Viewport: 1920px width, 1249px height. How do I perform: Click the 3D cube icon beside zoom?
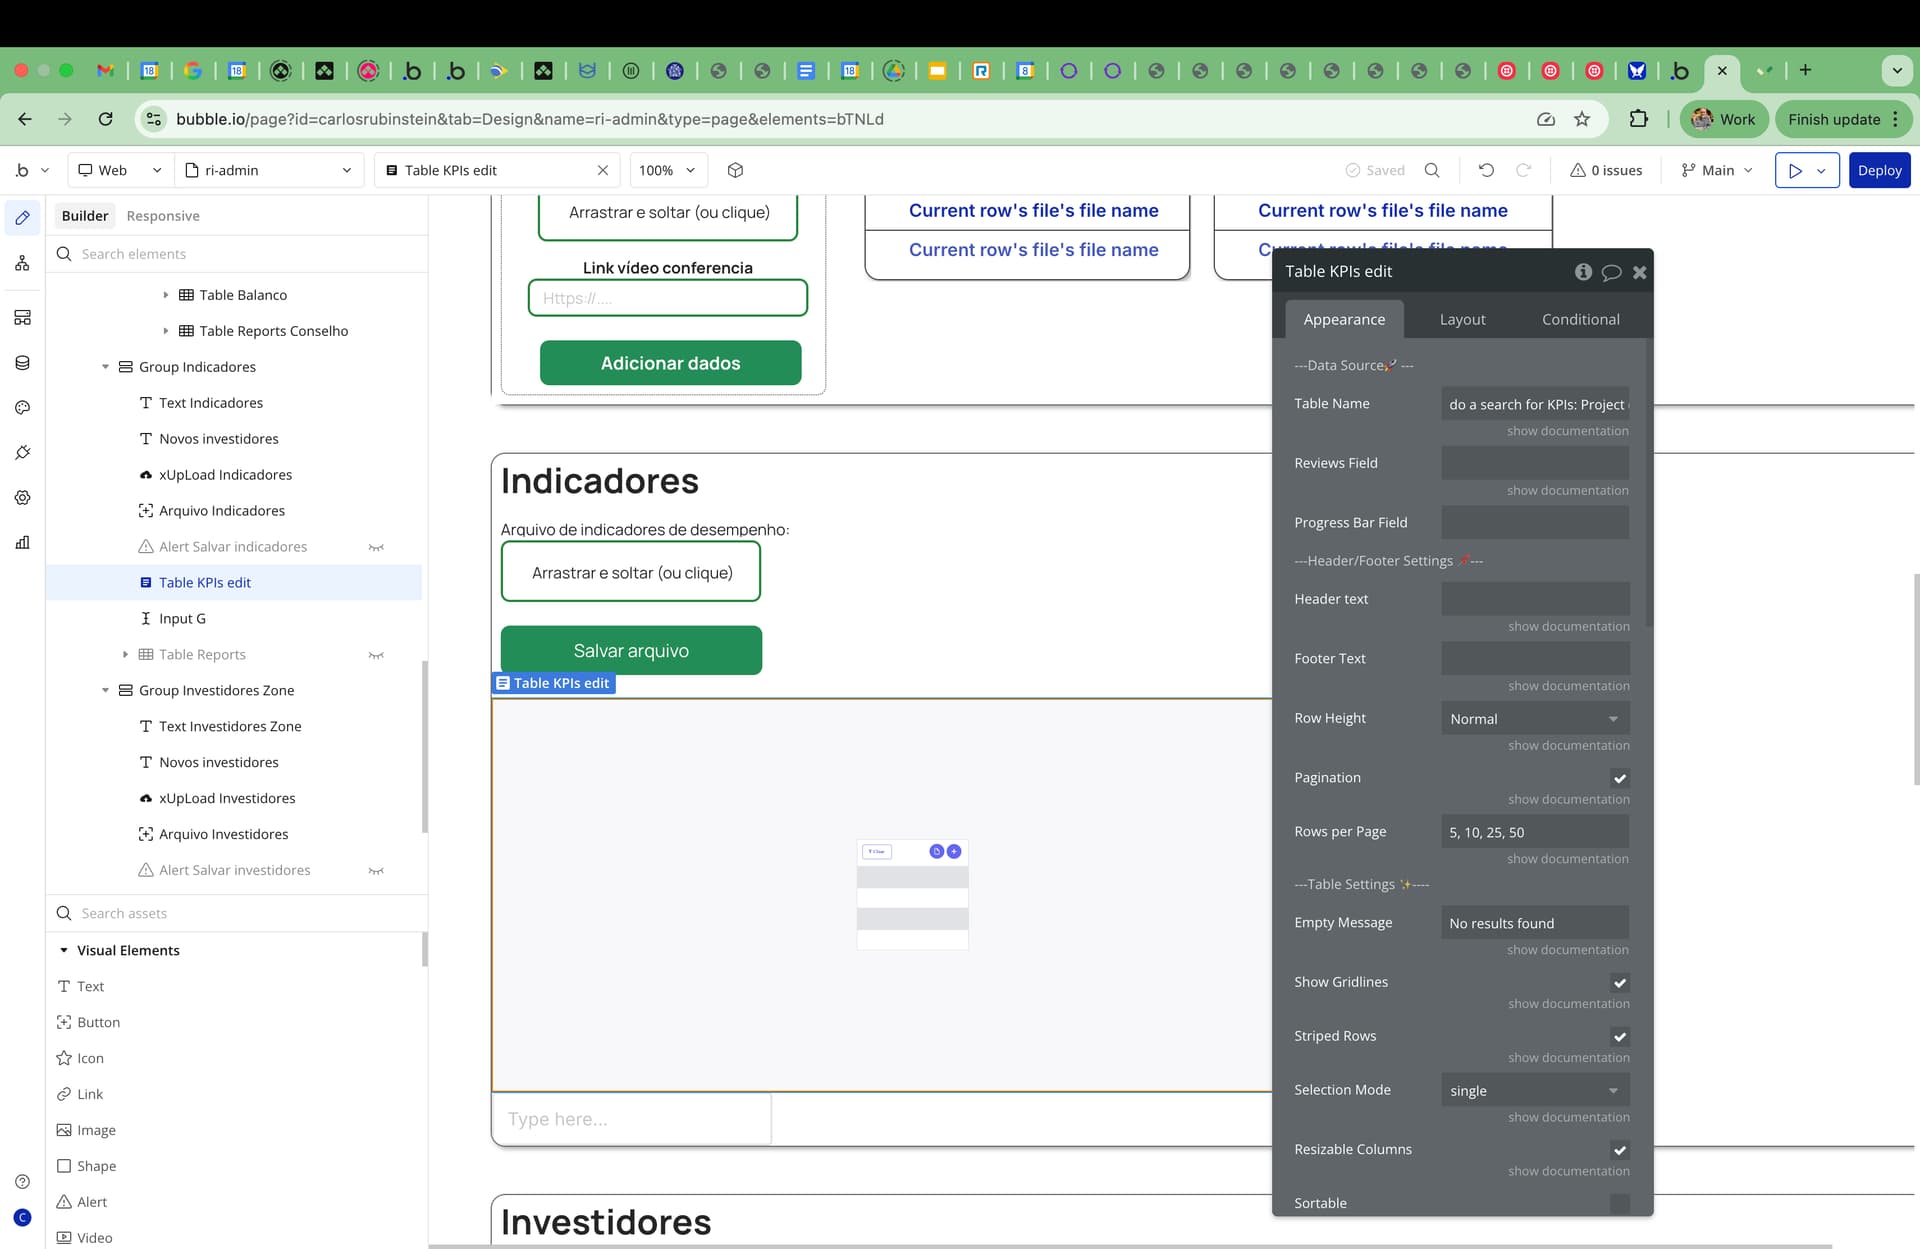pyautogui.click(x=735, y=170)
